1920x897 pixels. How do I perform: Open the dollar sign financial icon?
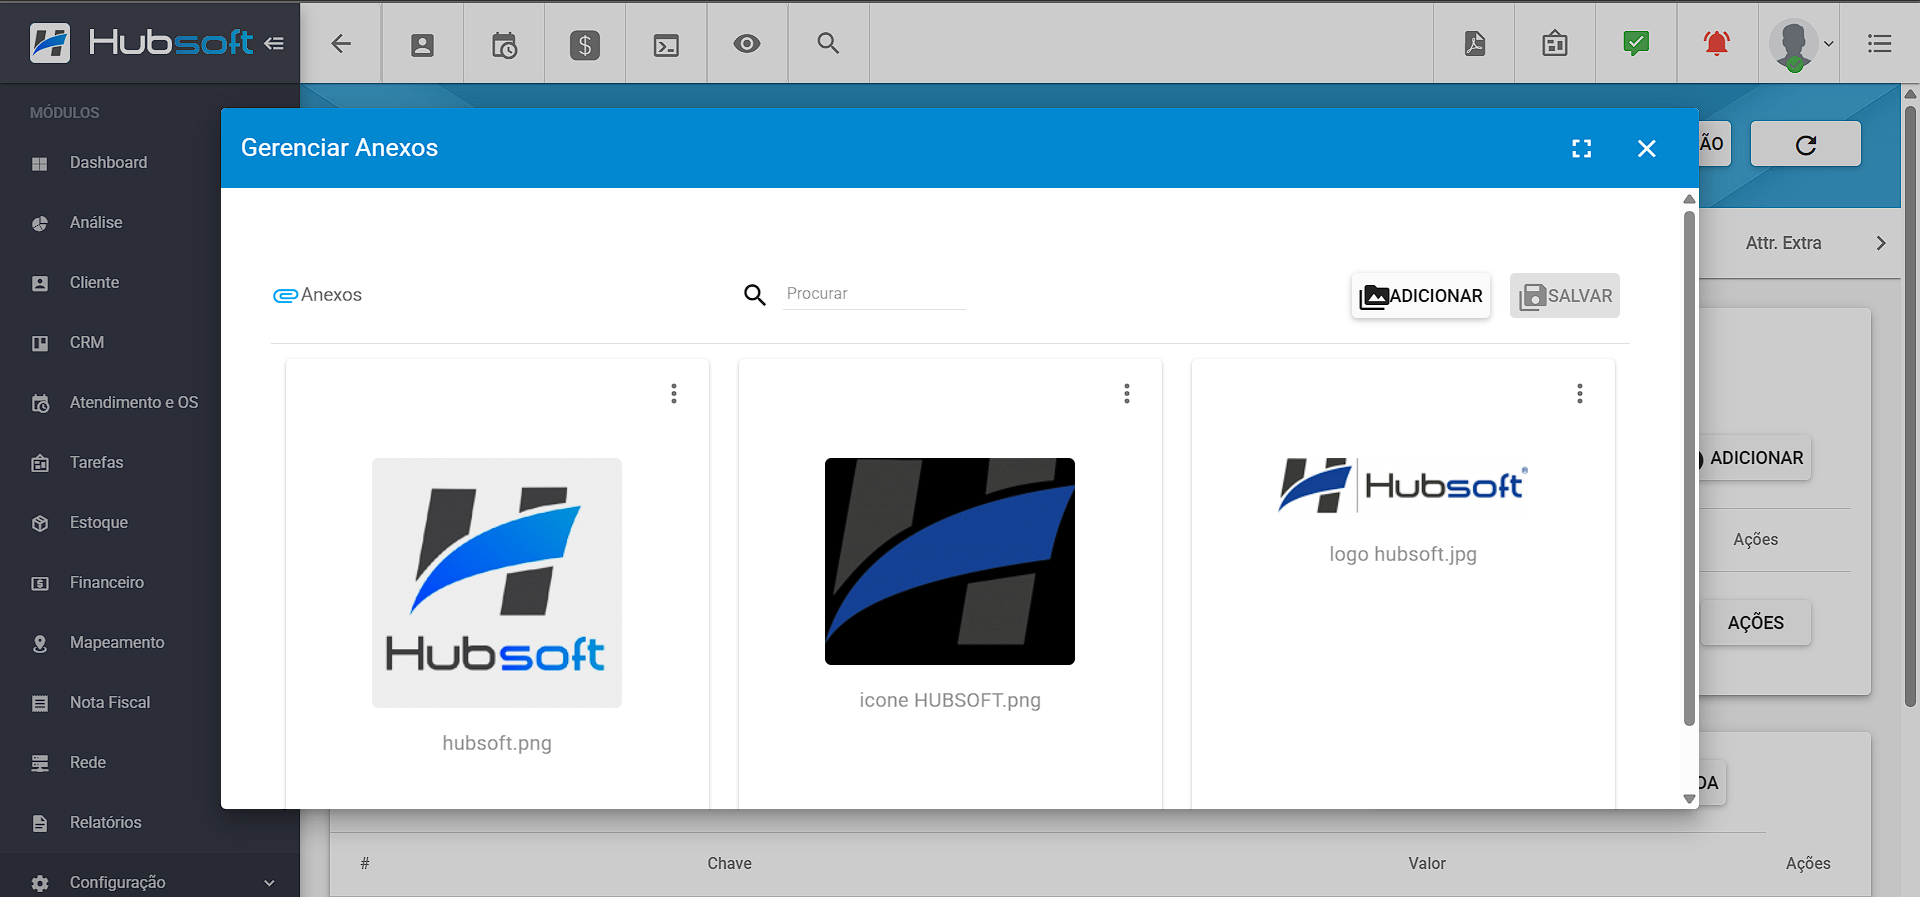point(585,44)
